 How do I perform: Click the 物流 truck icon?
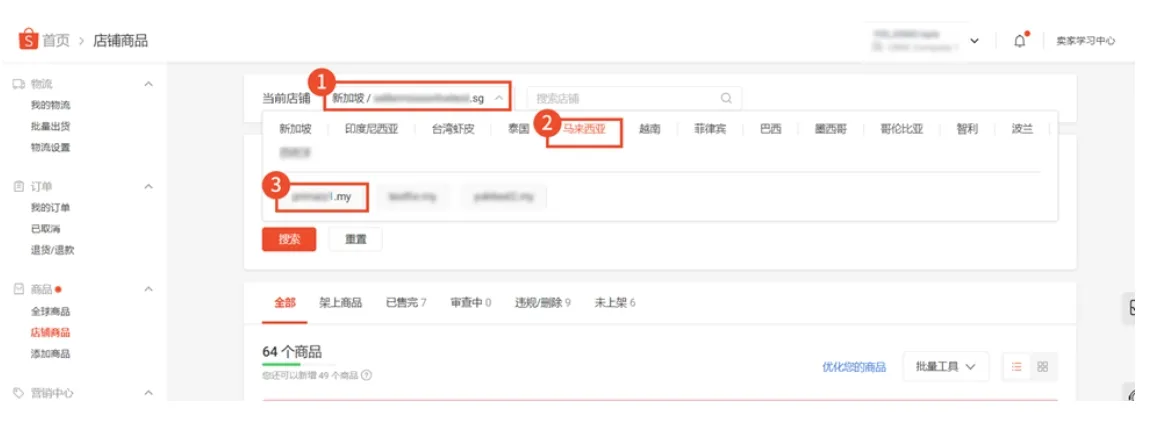click(19, 84)
